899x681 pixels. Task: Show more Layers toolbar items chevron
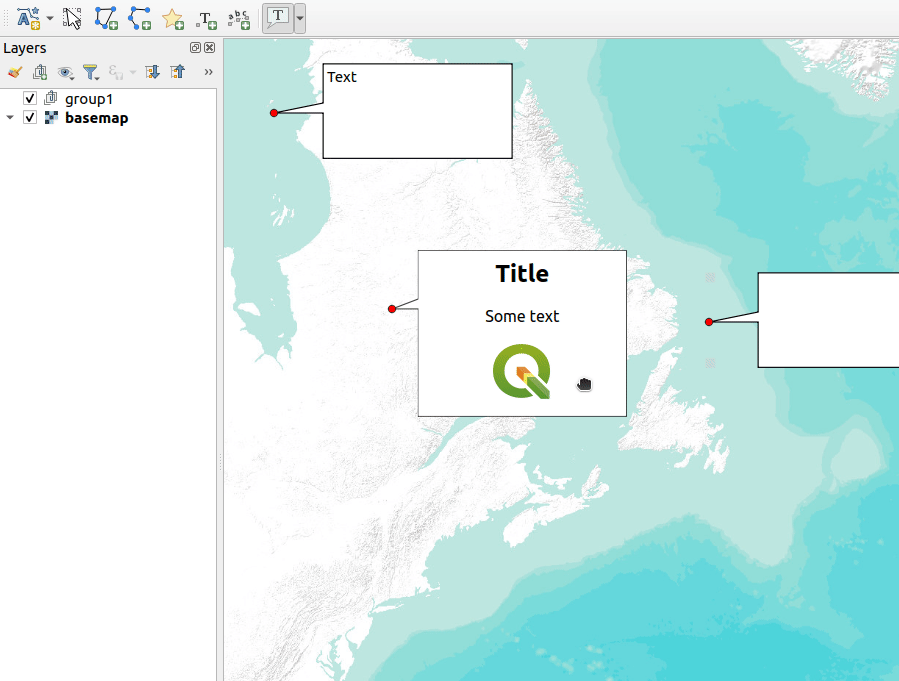point(208,72)
